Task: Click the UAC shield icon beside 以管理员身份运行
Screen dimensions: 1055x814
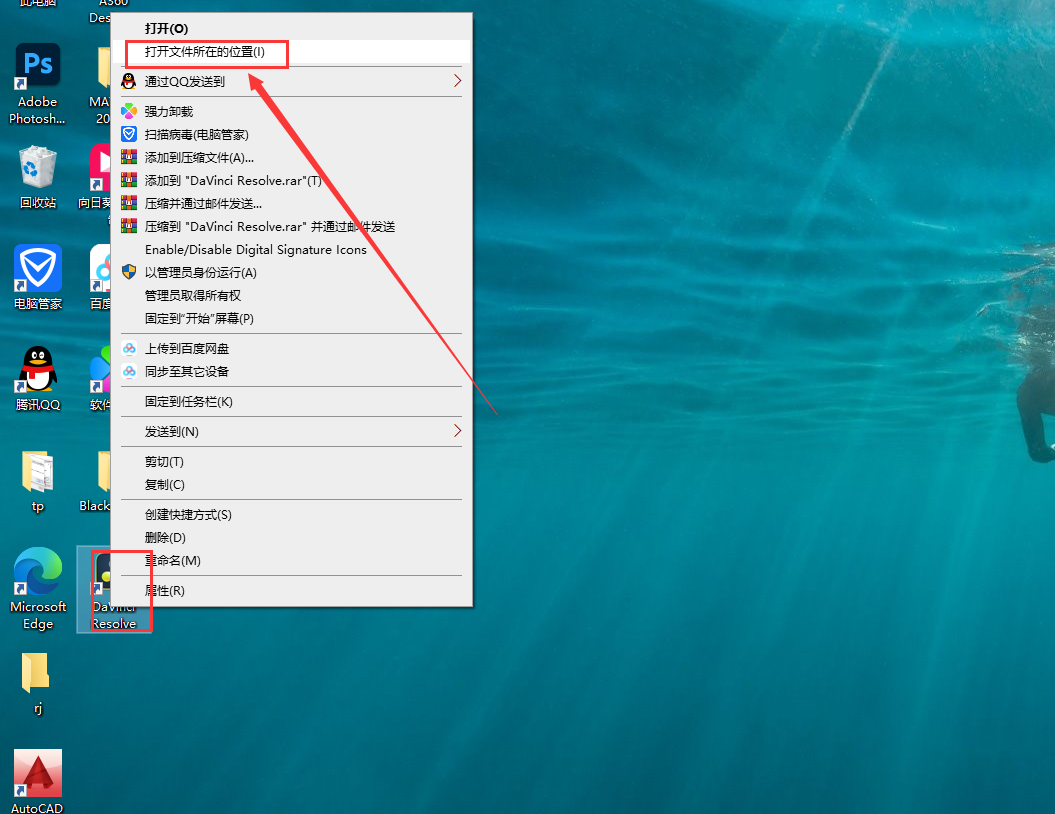Action: click(129, 272)
